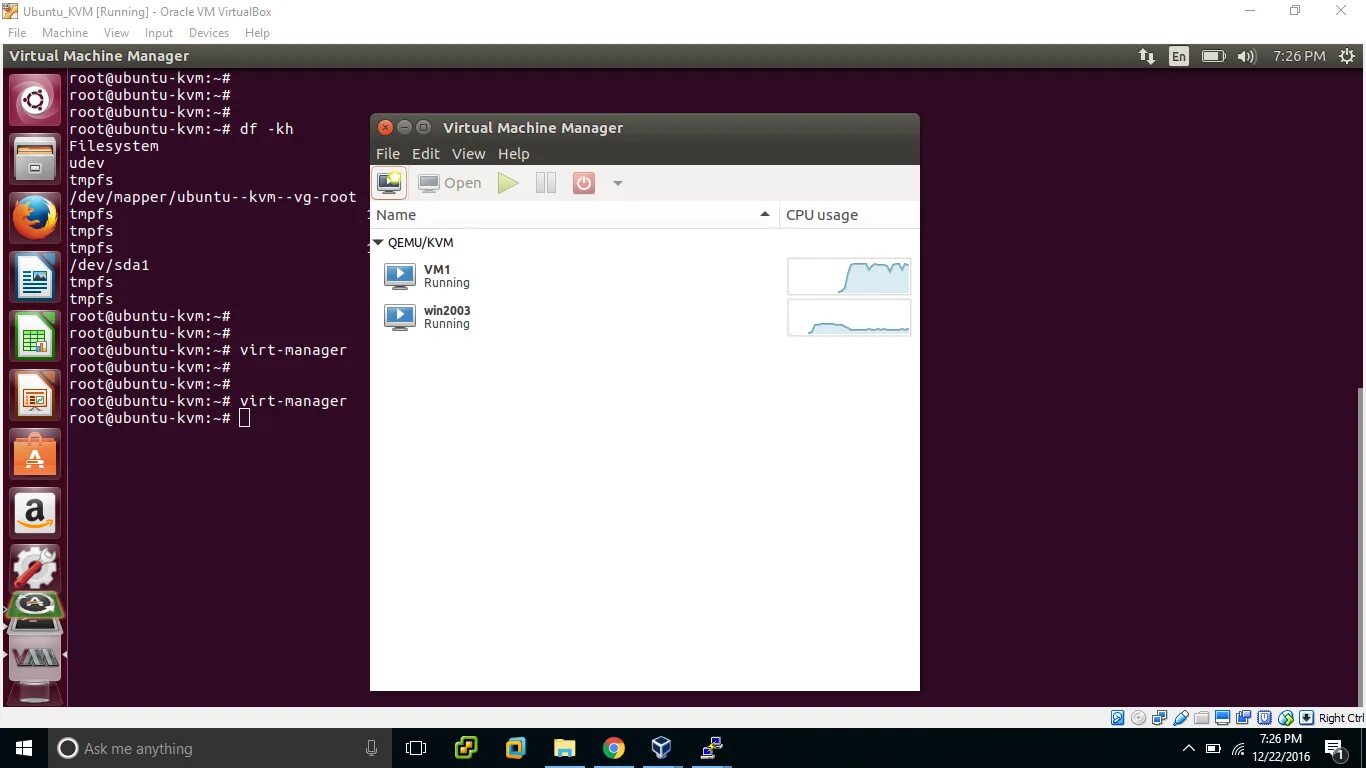Click the Create new virtual machine icon

[x=389, y=183]
